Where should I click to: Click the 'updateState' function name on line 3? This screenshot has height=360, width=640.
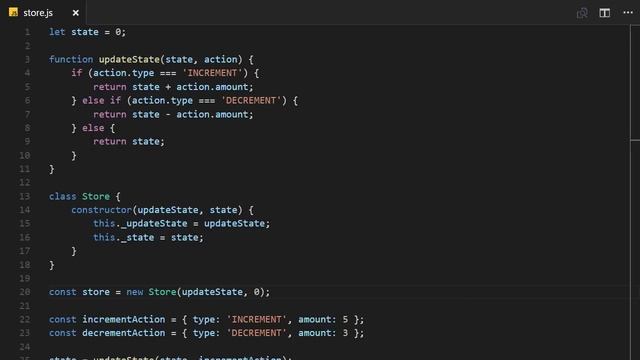[x=129, y=59]
